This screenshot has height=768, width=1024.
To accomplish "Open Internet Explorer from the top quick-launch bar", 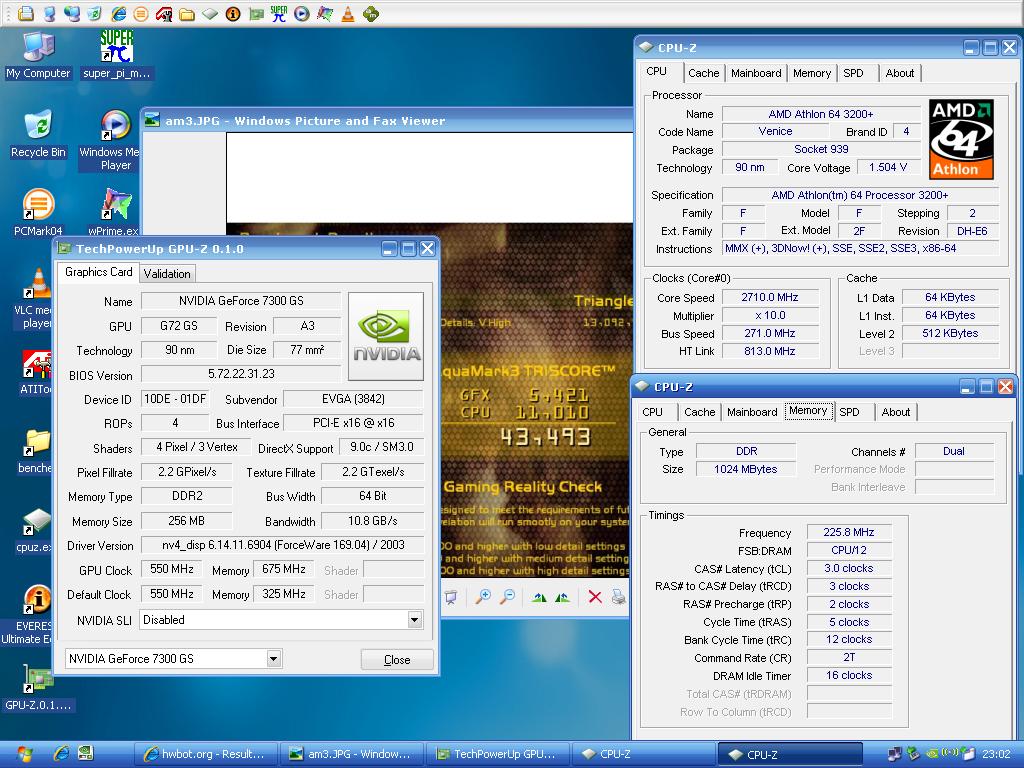I will [x=118, y=14].
